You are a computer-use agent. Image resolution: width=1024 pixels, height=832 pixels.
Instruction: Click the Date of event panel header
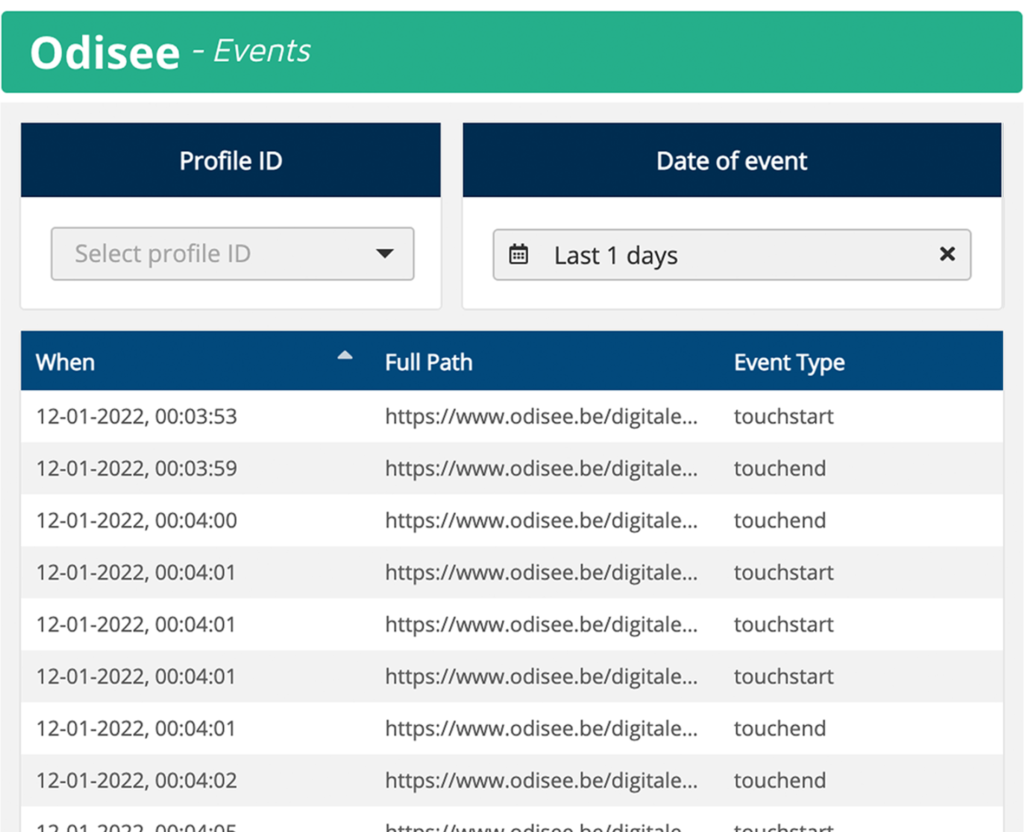(x=732, y=160)
